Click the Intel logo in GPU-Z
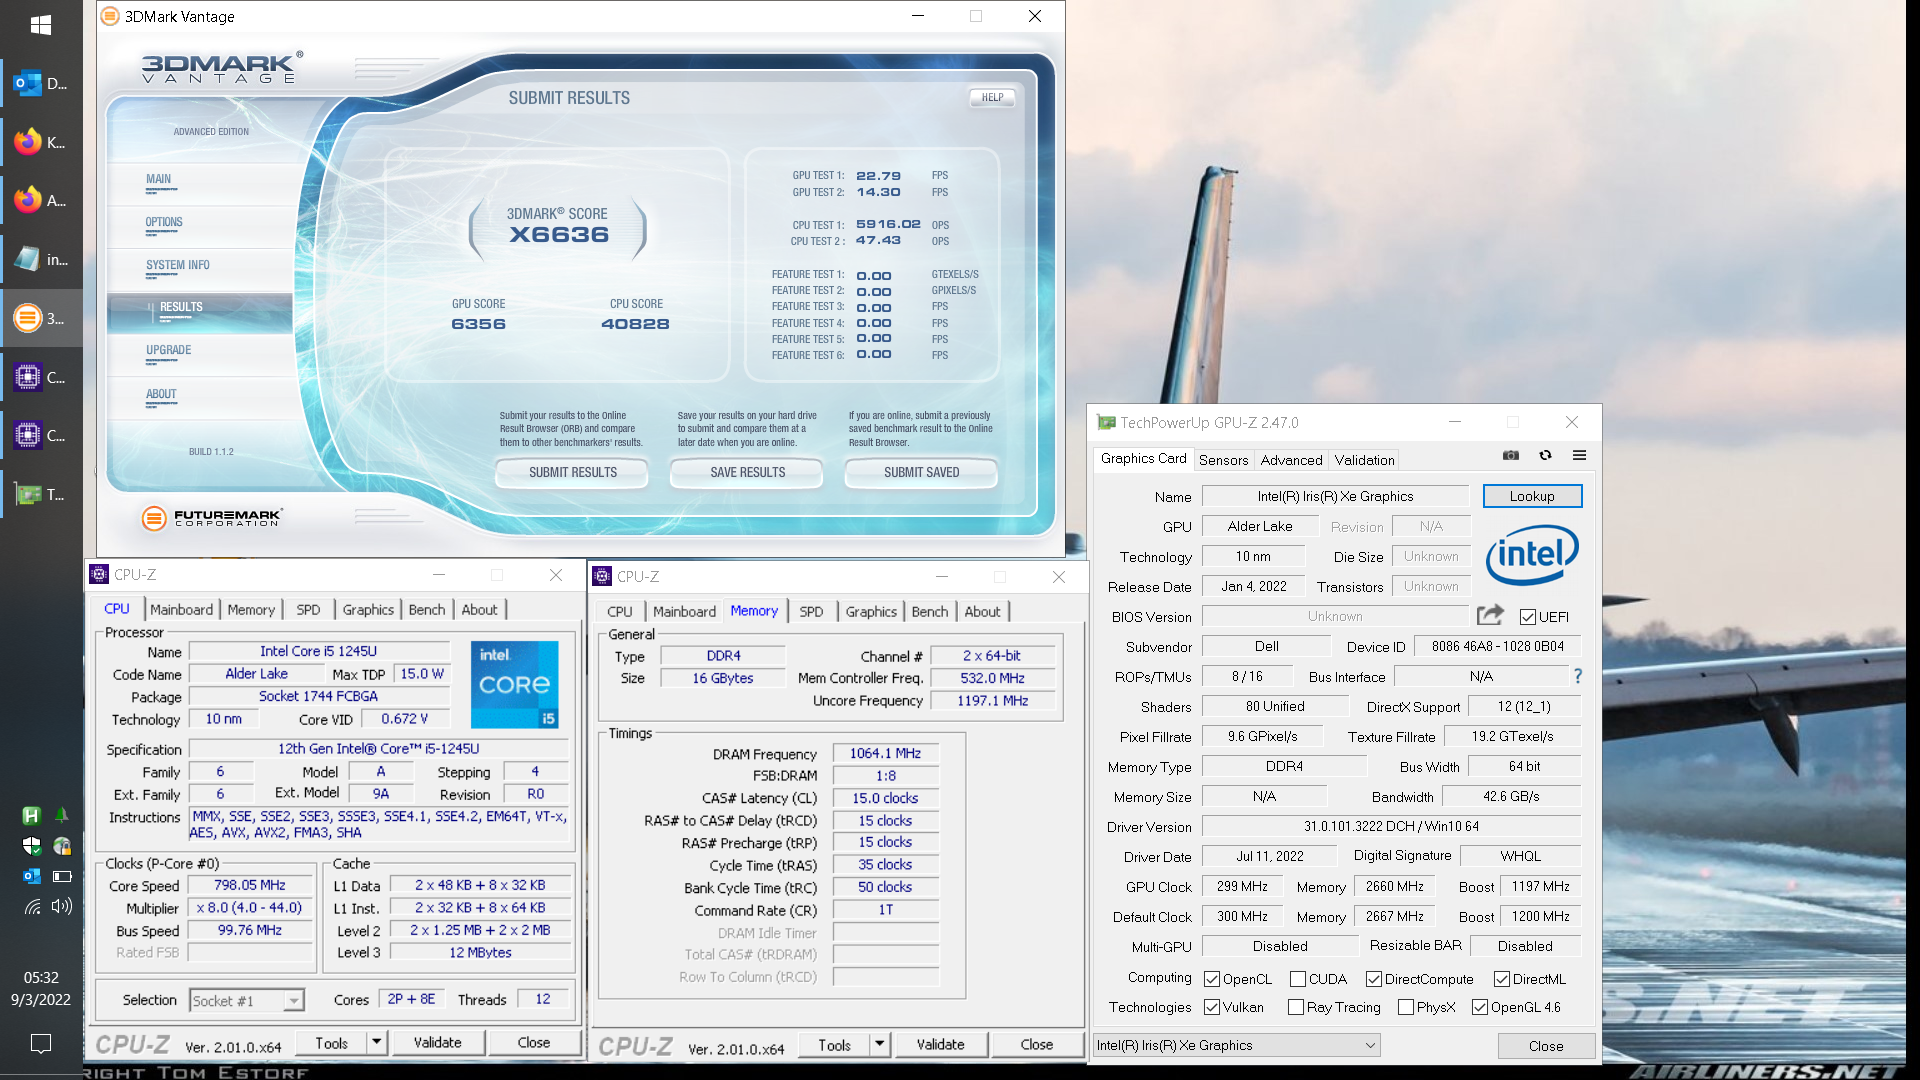This screenshot has height=1080, width=1920. pyautogui.click(x=1532, y=555)
